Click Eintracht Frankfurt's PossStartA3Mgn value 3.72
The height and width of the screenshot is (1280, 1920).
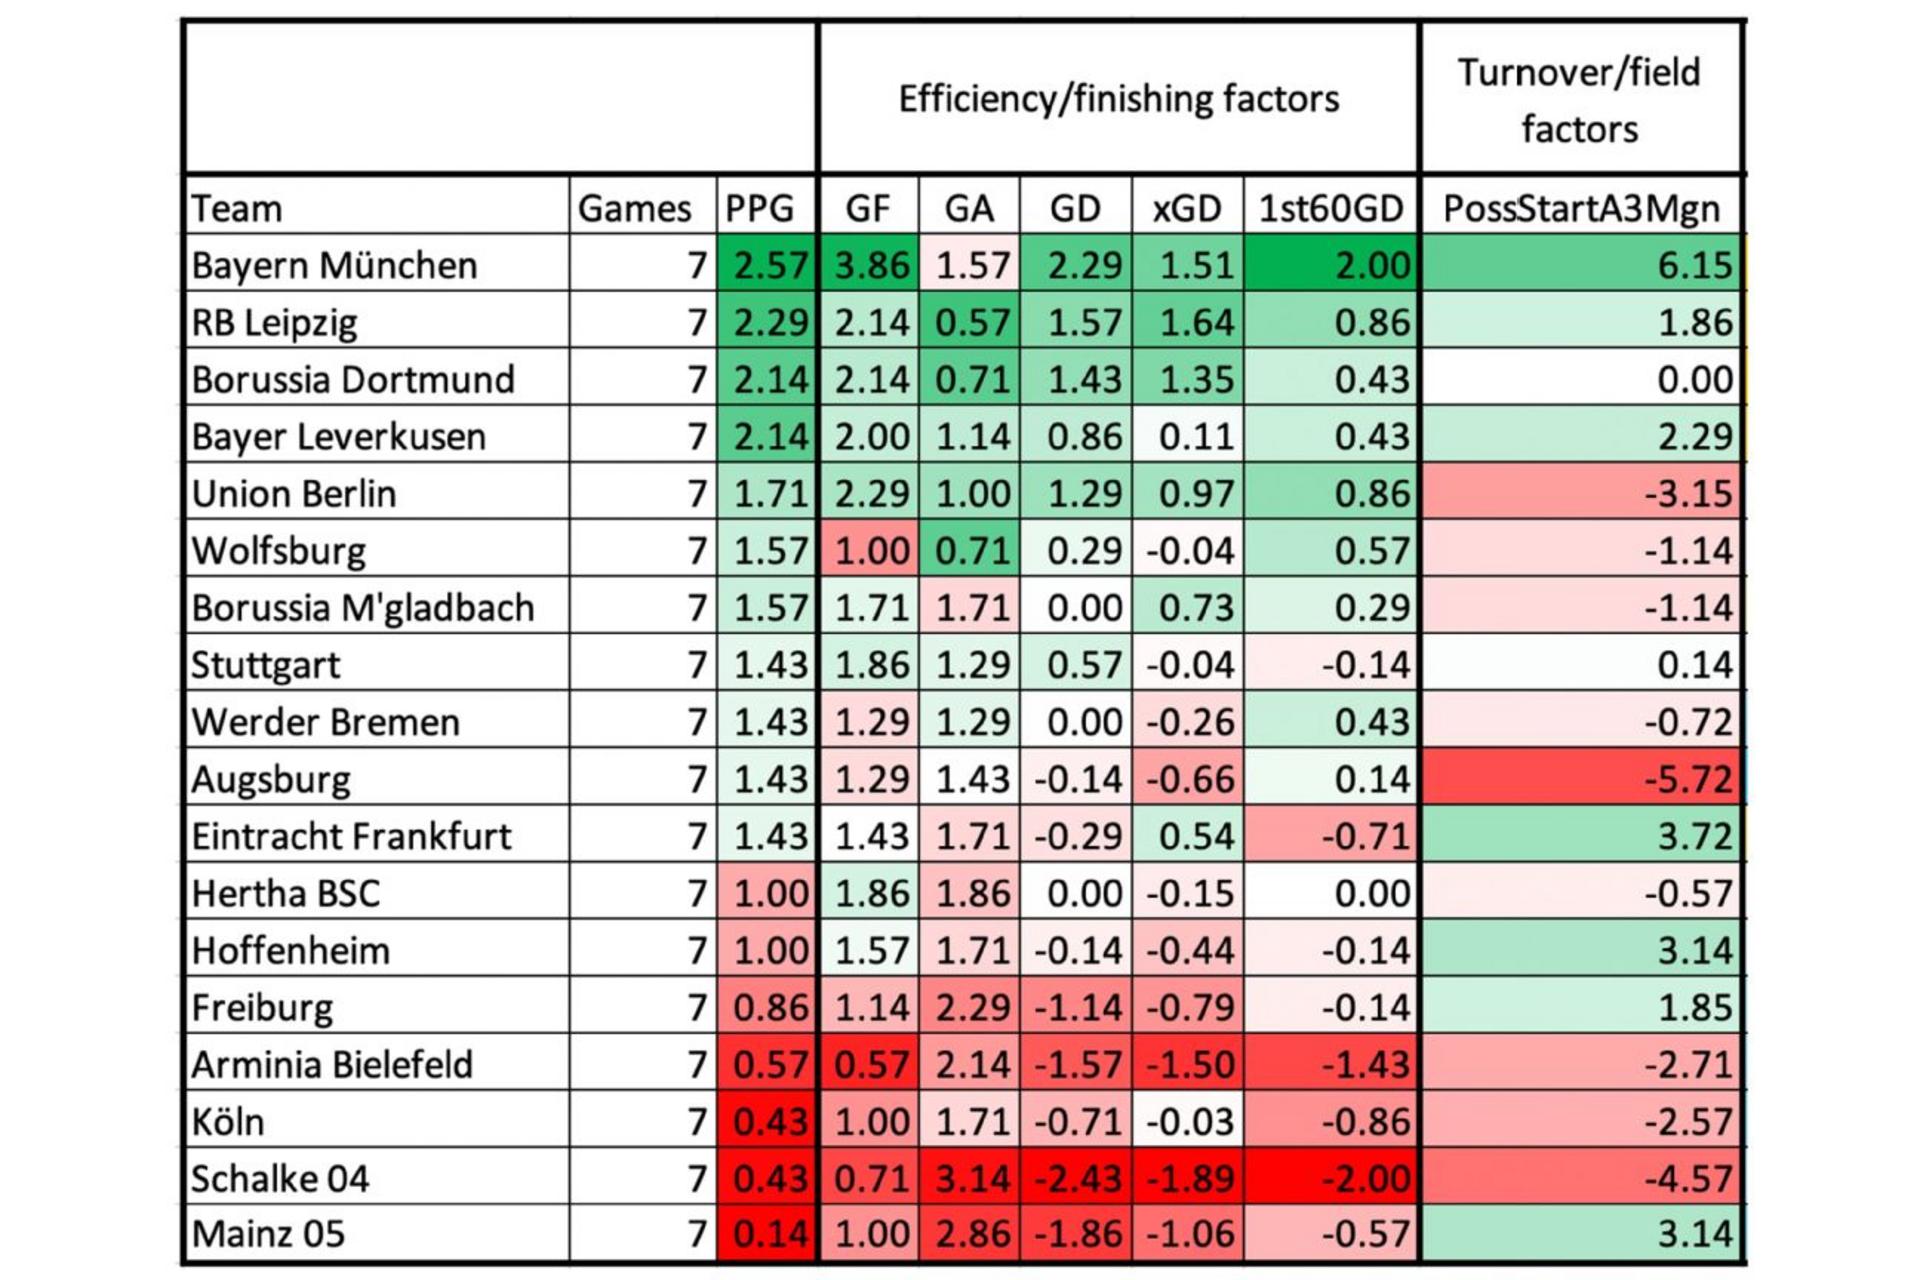click(x=1694, y=835)
